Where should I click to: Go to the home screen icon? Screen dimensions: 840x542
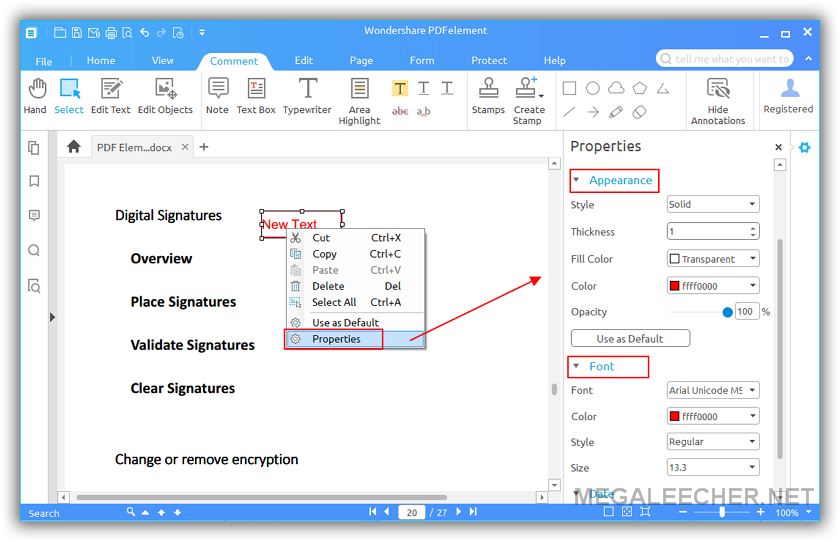tap(74, 147)
